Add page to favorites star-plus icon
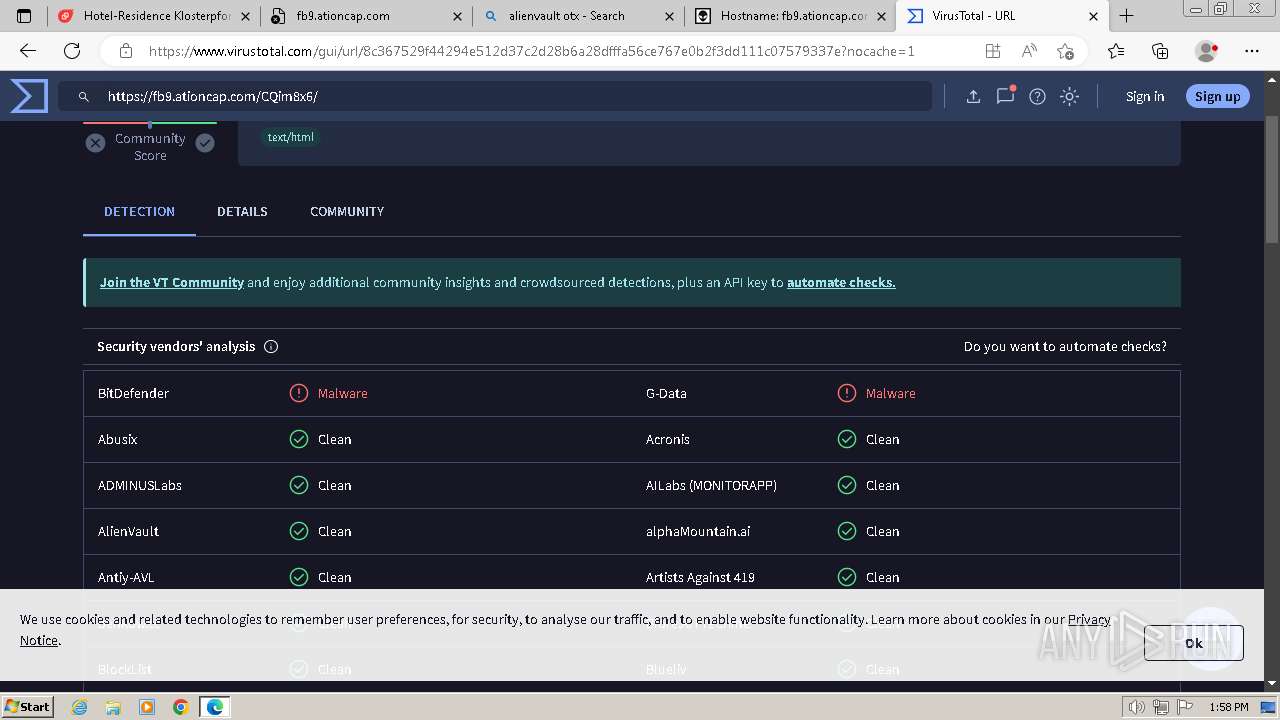The width and height of the screenshot is (1280, 720). pos(1065,51)
